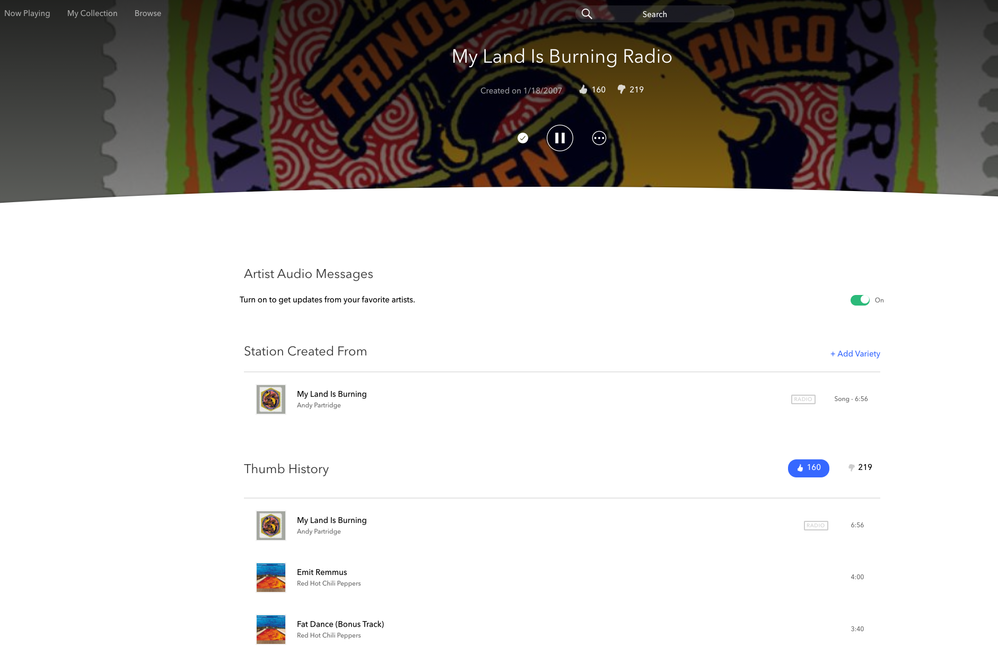Click the search magnifier icon
The height and width of the screenshot is (661, 998).
click(587, 14)
